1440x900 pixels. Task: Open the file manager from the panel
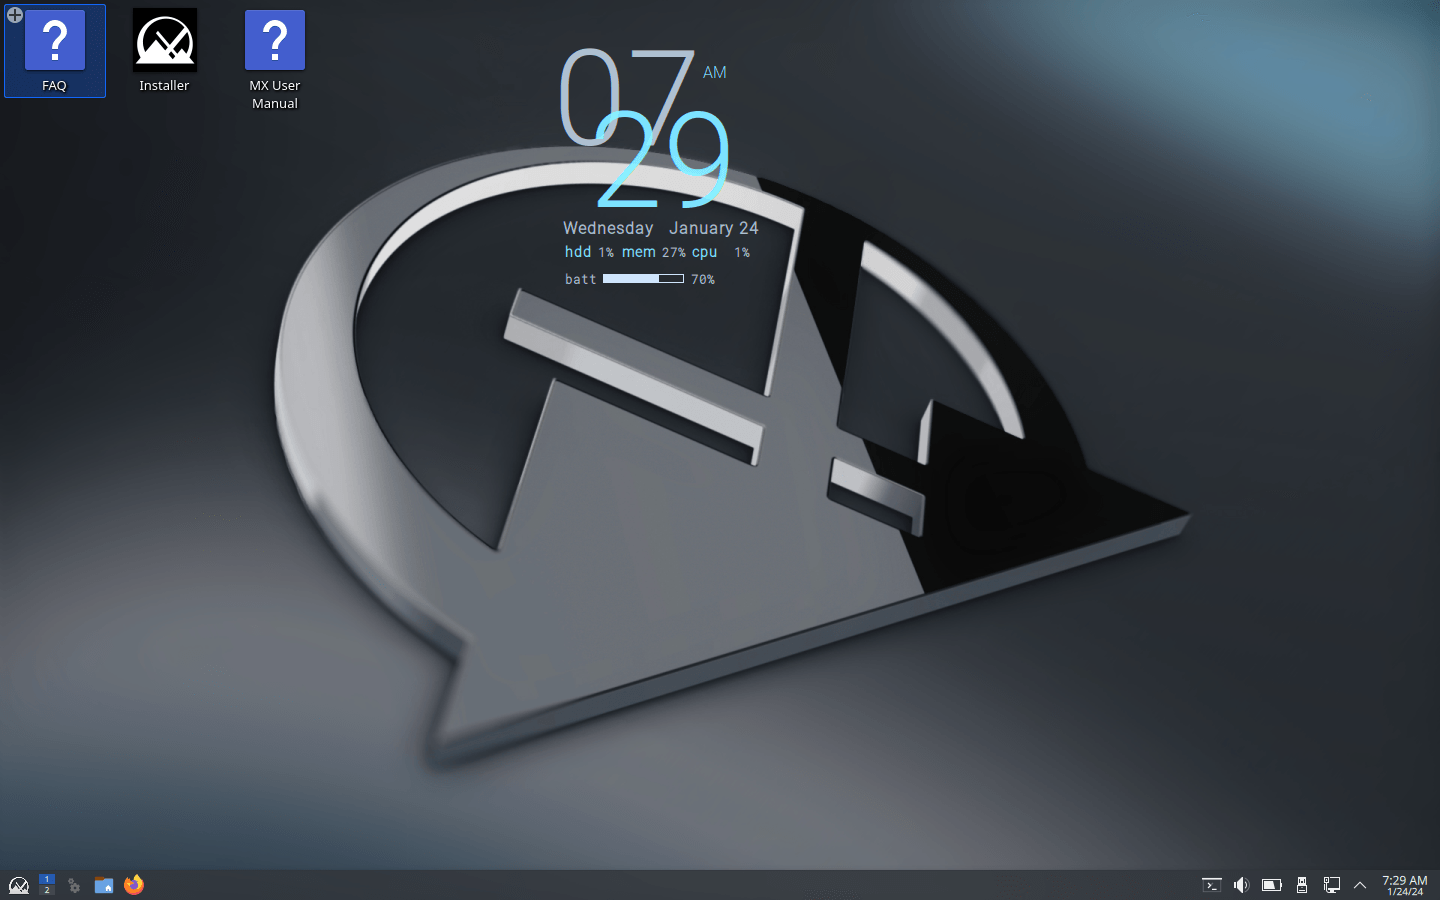pyautogui.click(x=104, y=885)
